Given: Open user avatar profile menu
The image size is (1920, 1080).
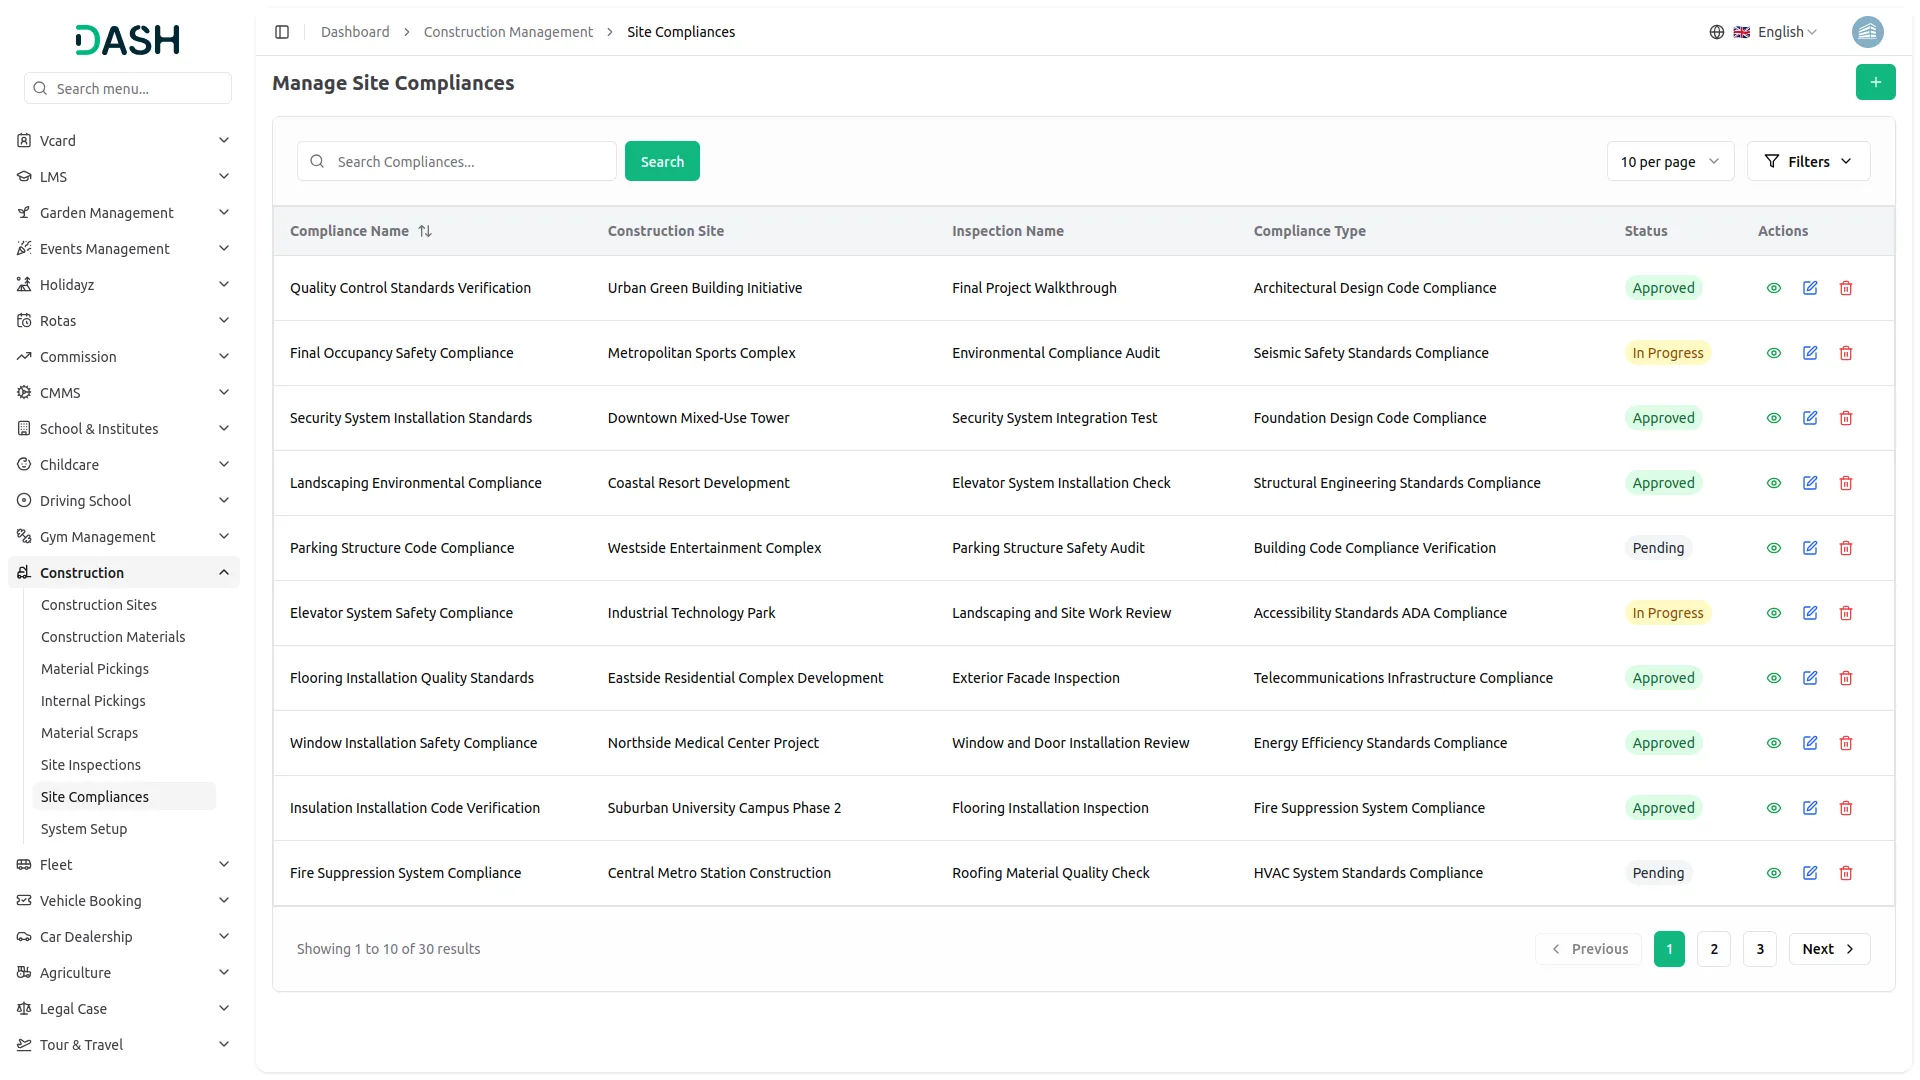Looking at the screenshot, I should point(1867,32).
